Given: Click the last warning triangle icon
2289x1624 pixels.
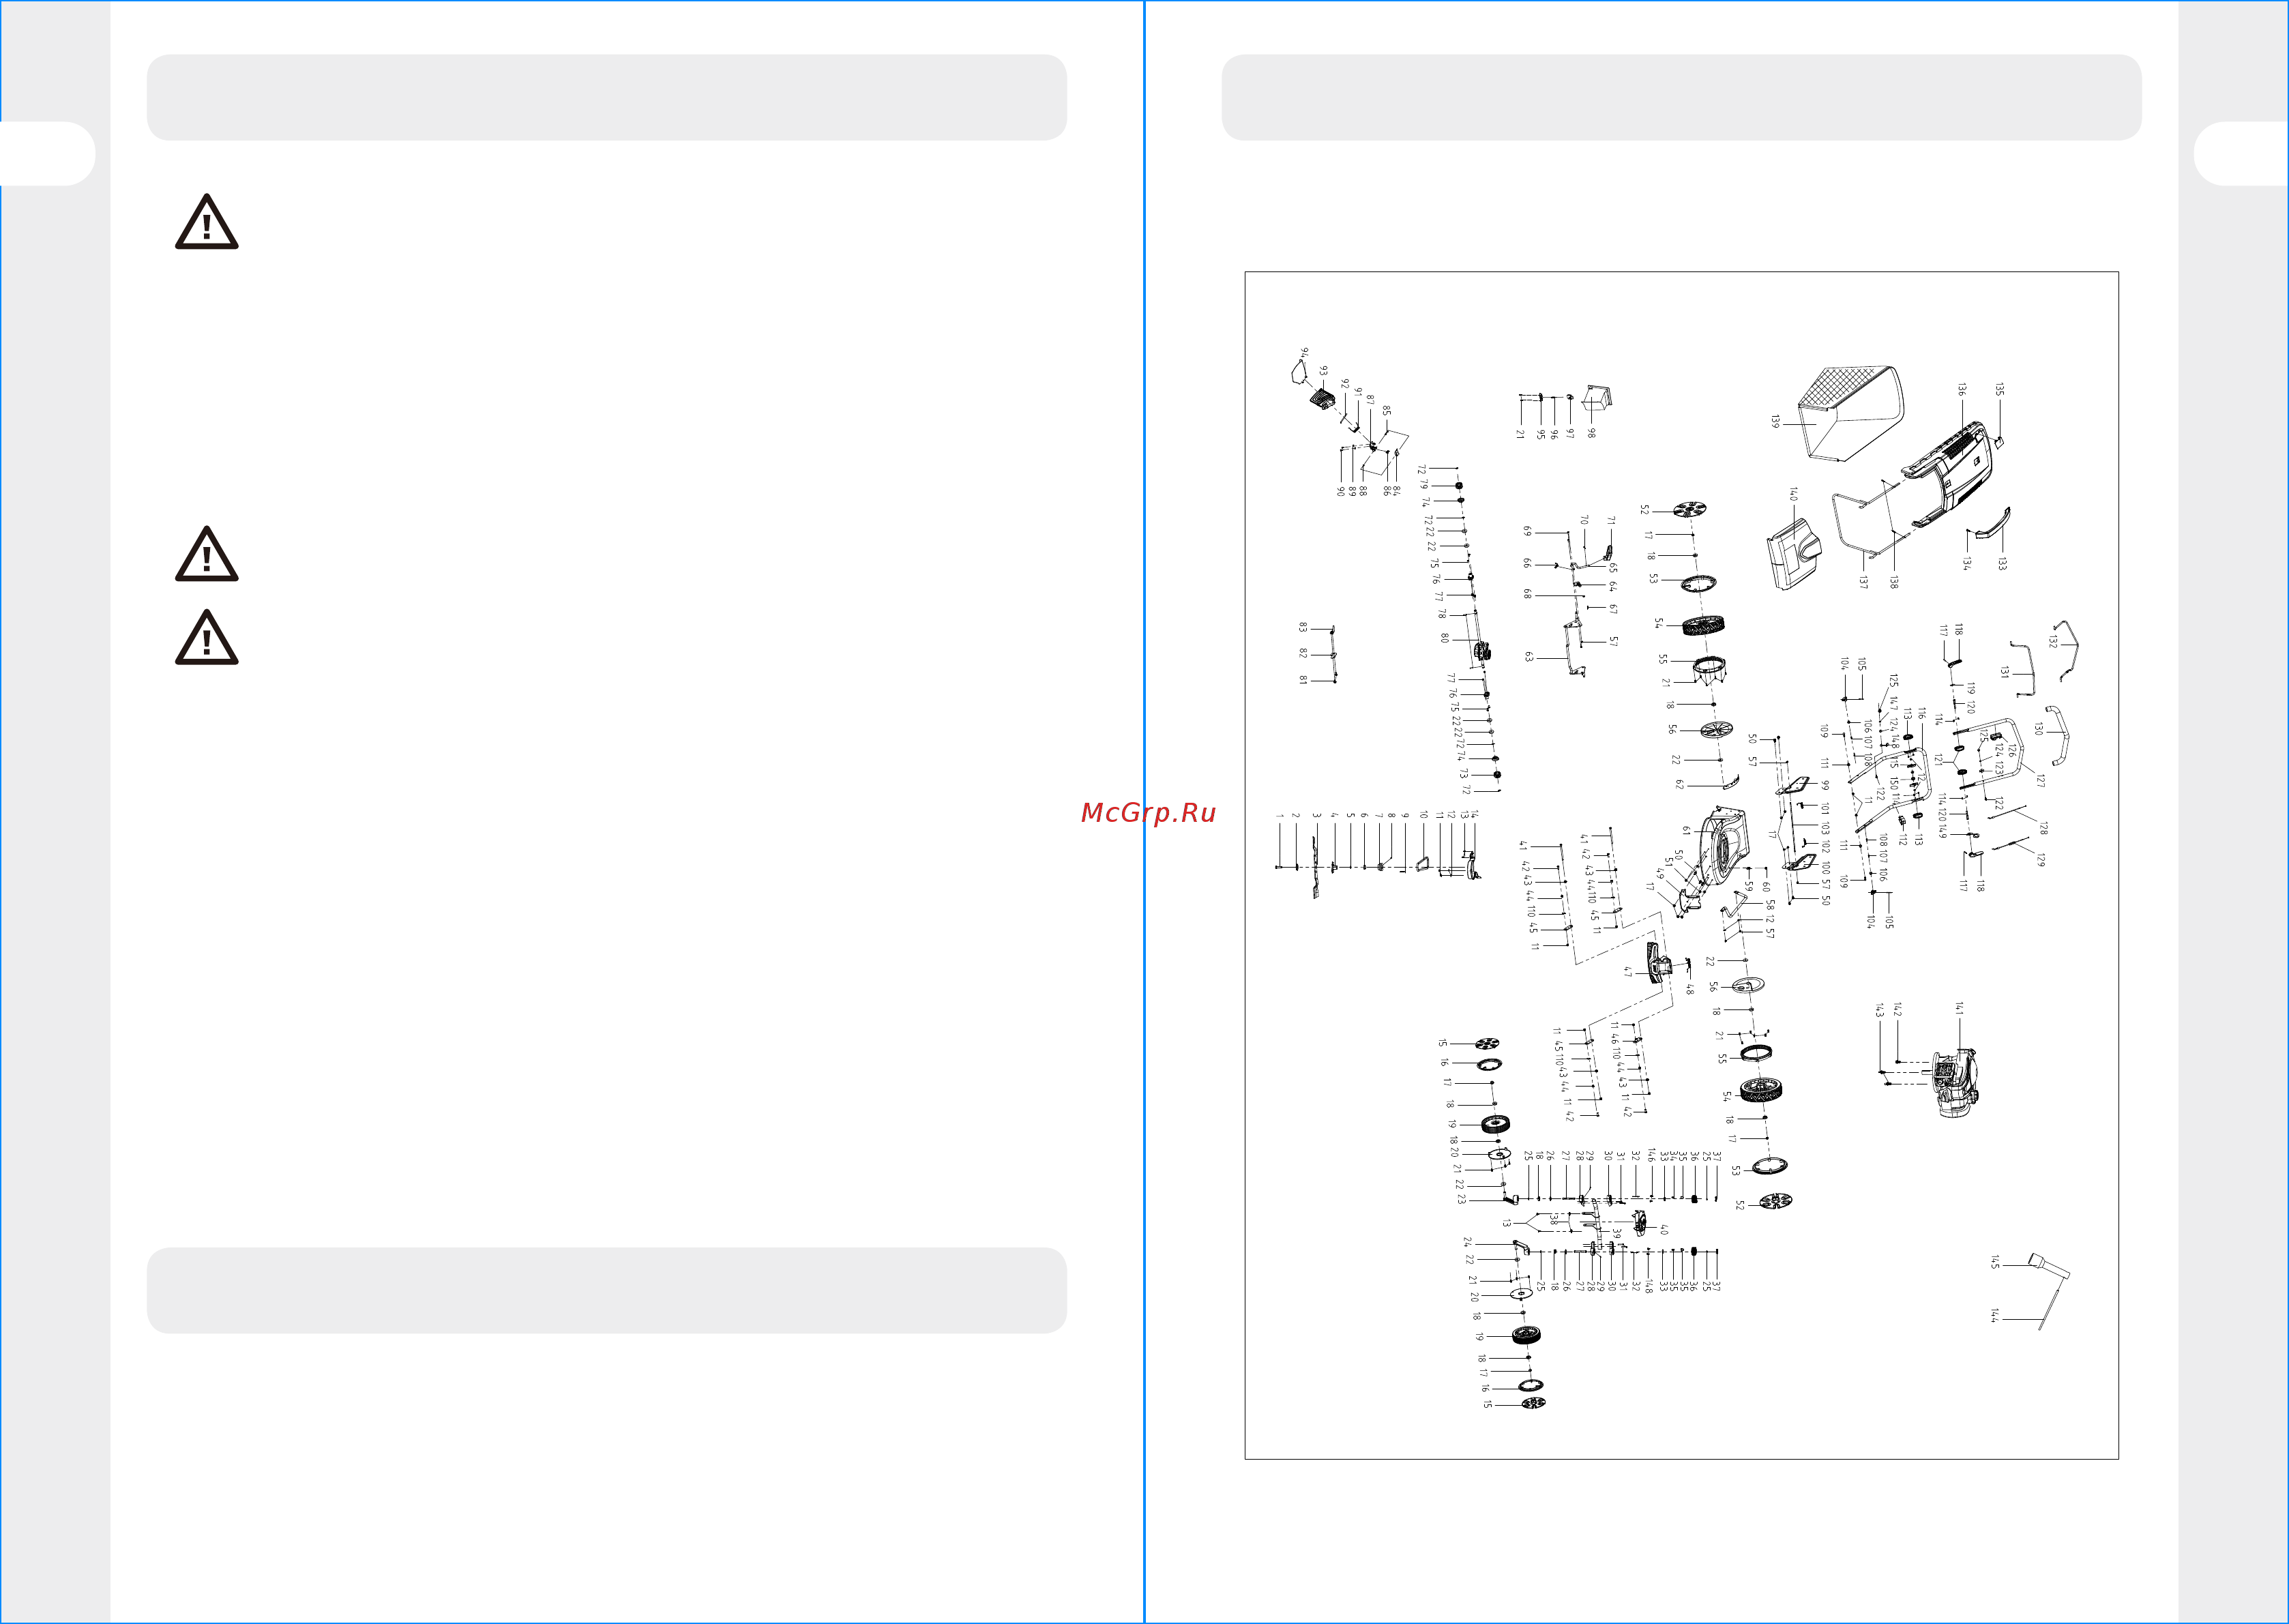Looking at the screenshot, I should click(x=207, y=637).
